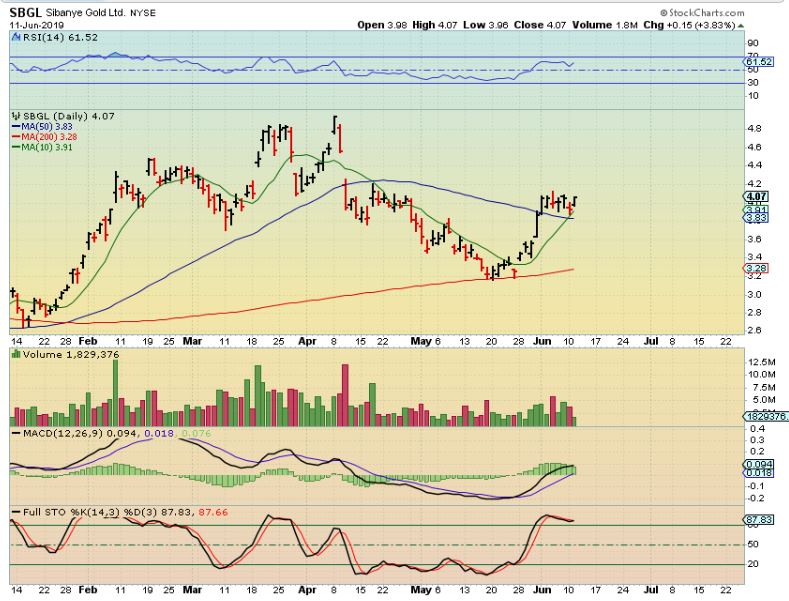This screenshot has width=789, height=601.
Task: Click the green MA(10) legend dash
Action: (x=16, y=147)
